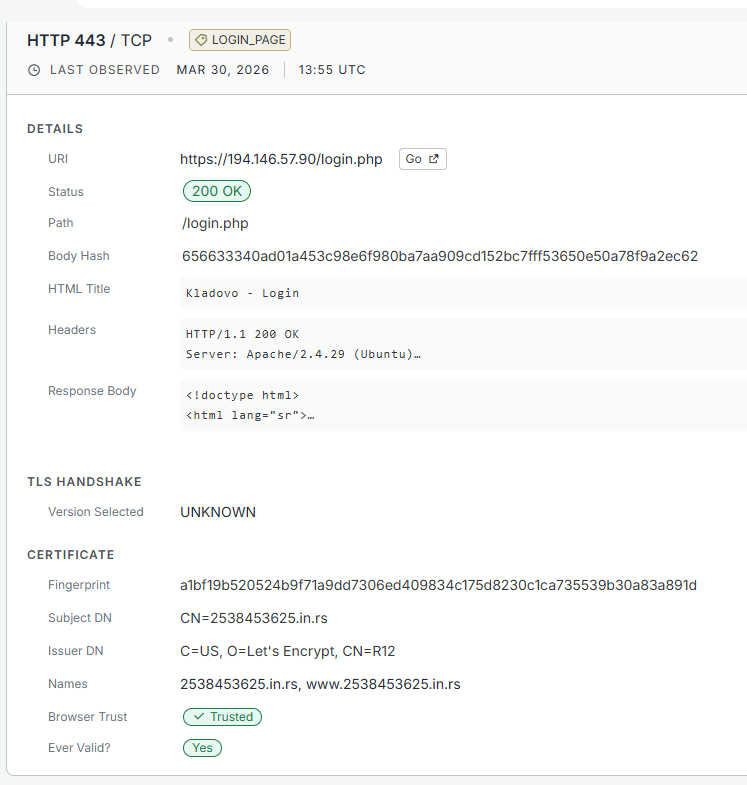Click the external-link arrow icon in Go
The image size is (747, 785).
click(x=434, y=159)
